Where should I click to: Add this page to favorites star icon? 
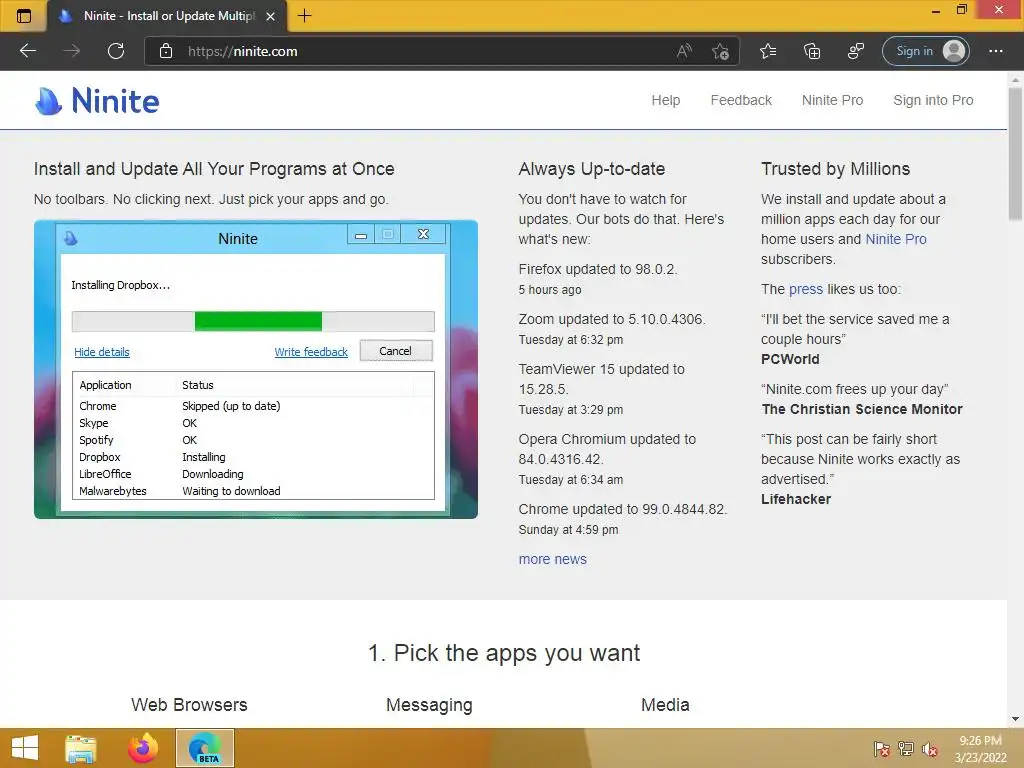(720, 51)
